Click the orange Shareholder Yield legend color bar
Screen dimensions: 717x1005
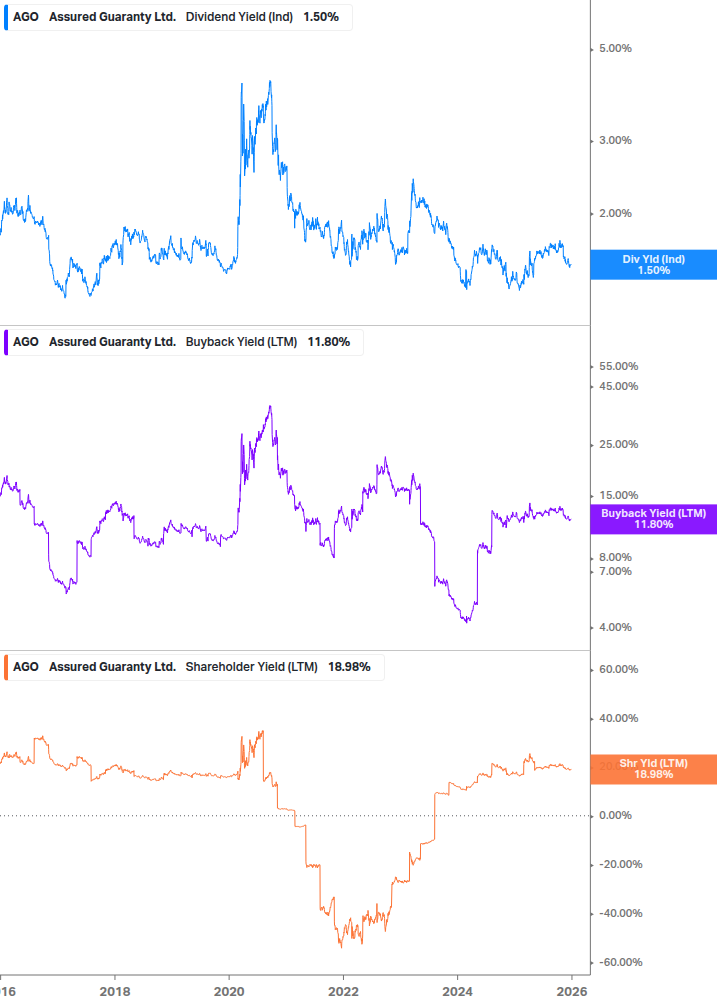[6, 667]
